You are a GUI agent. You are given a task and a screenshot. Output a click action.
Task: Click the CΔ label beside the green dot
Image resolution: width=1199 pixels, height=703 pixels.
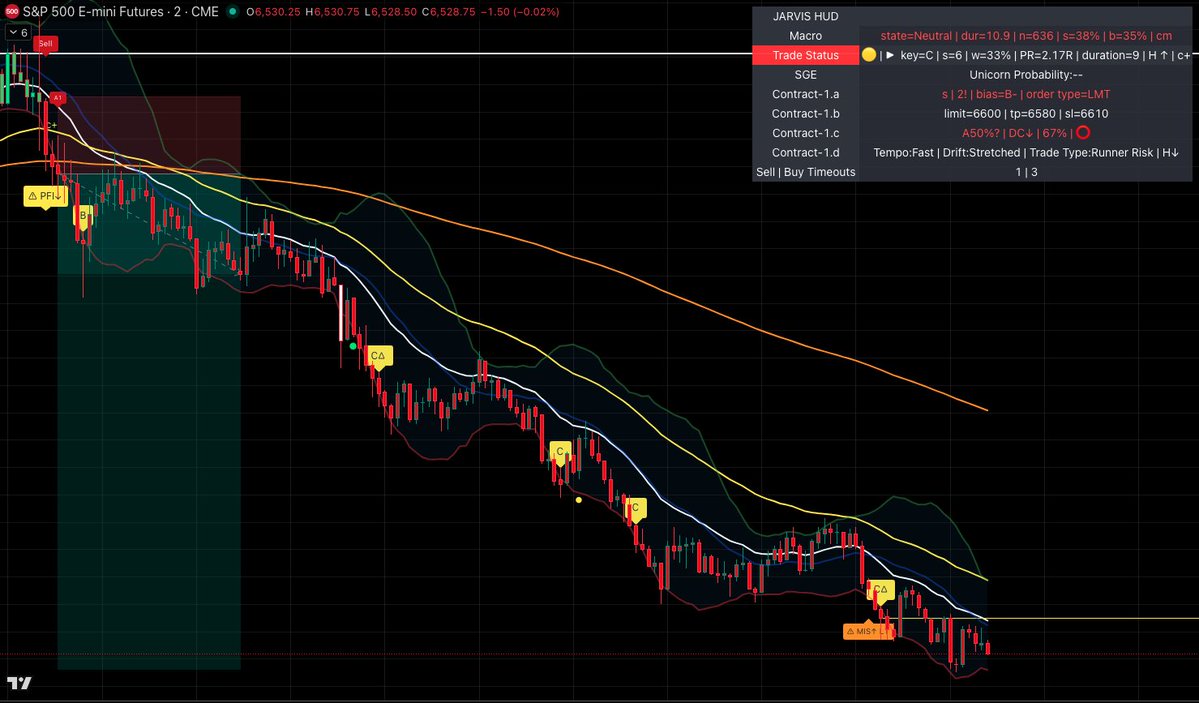click(x=378, y=356)
